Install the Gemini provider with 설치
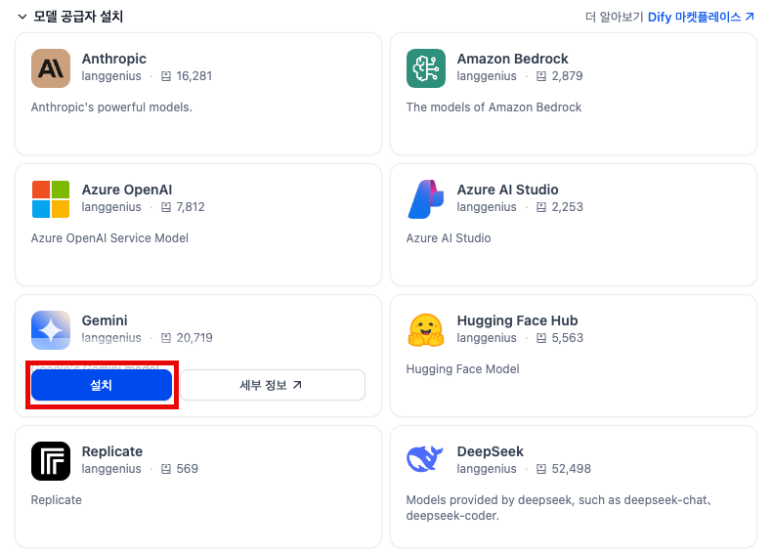The width and height of the screenshot is (773, 552). [102, 385]
